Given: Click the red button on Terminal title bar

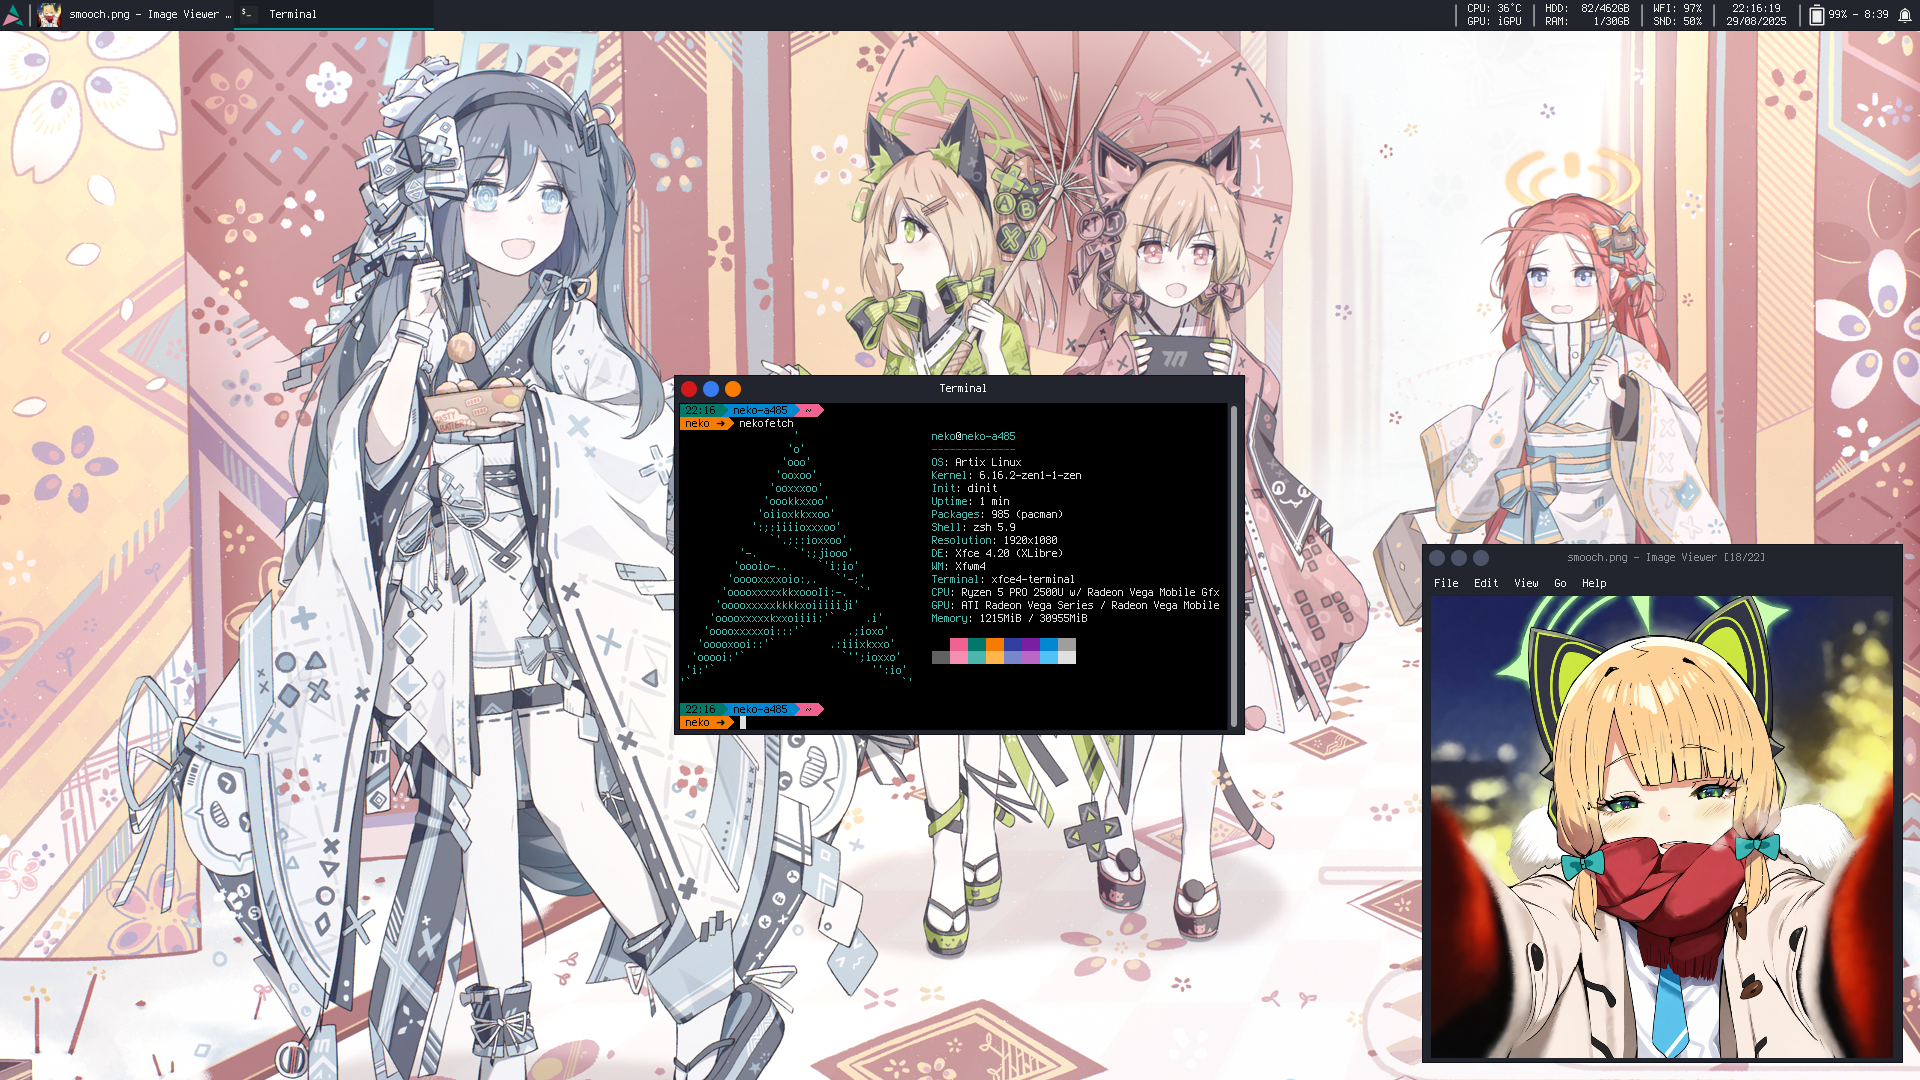Looking at the screenshot, I should [x=689, y=389].
